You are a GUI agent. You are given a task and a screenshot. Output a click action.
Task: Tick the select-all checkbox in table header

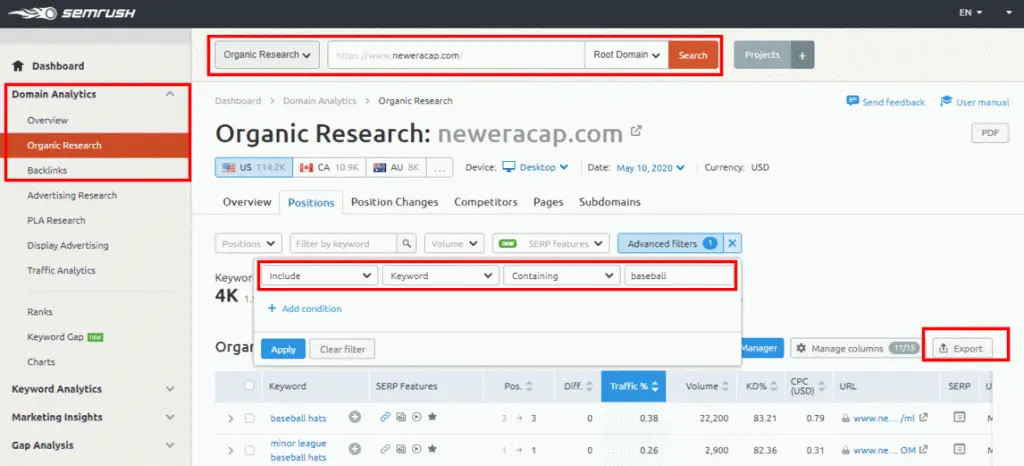(x=249, y=386)
